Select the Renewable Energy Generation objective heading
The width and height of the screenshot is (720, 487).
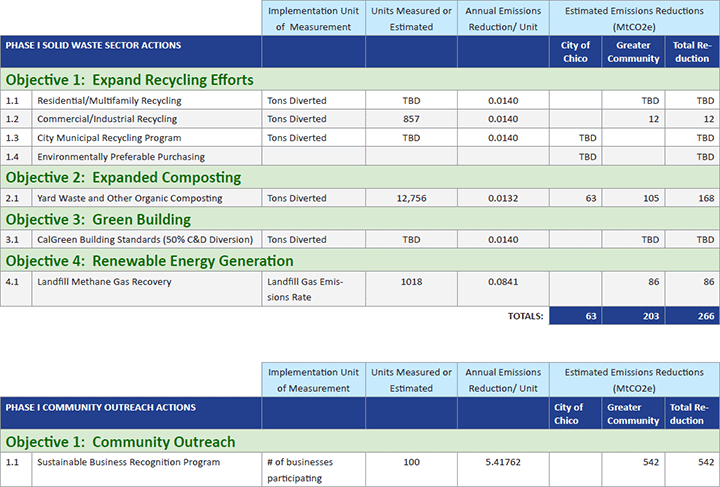[x=150, y=261]
